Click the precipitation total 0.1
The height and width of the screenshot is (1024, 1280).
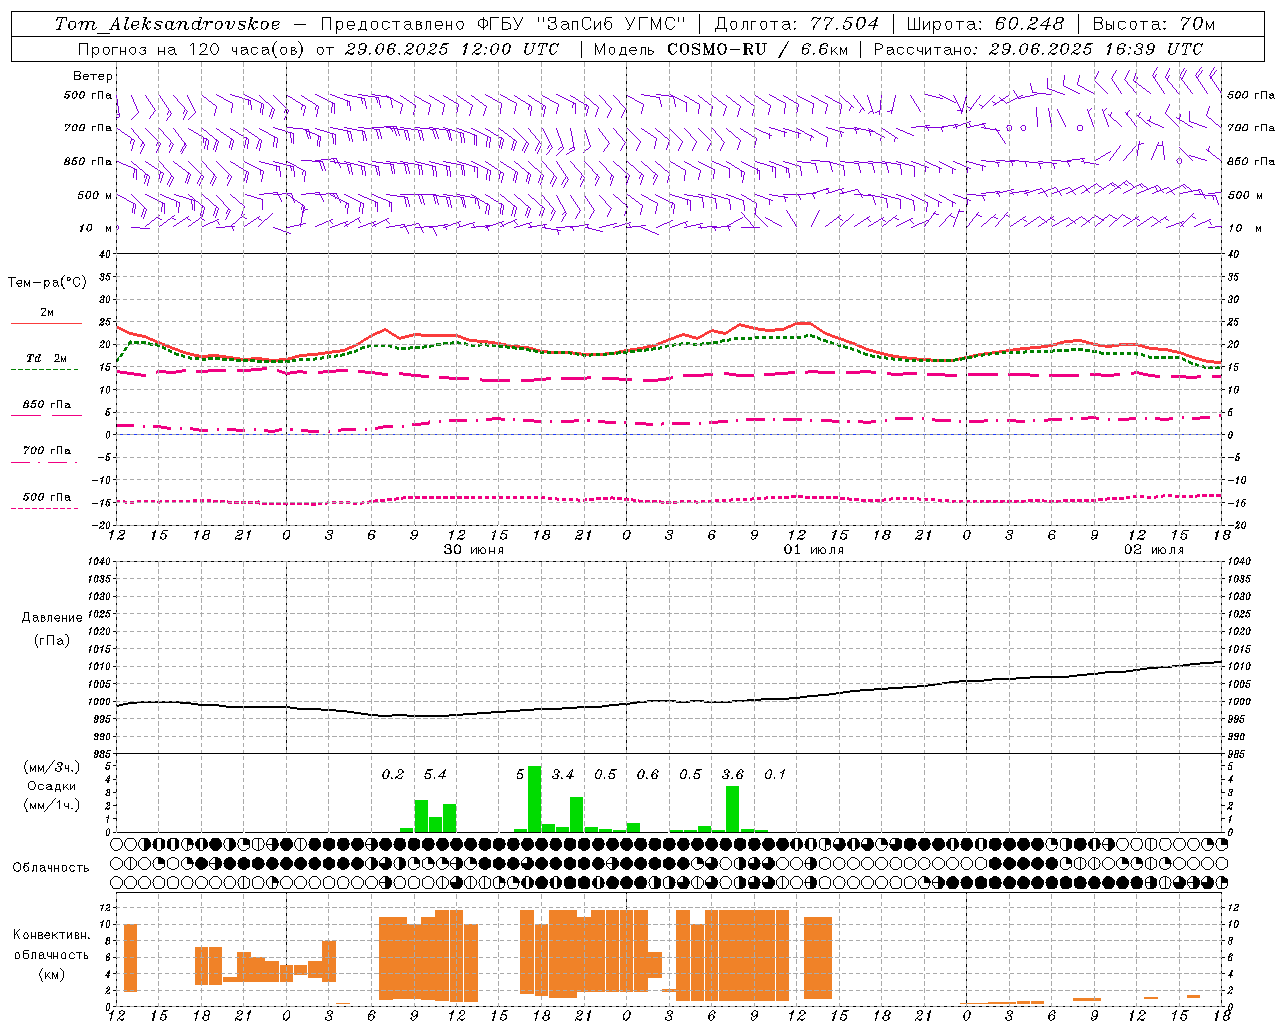coord(775,774)
